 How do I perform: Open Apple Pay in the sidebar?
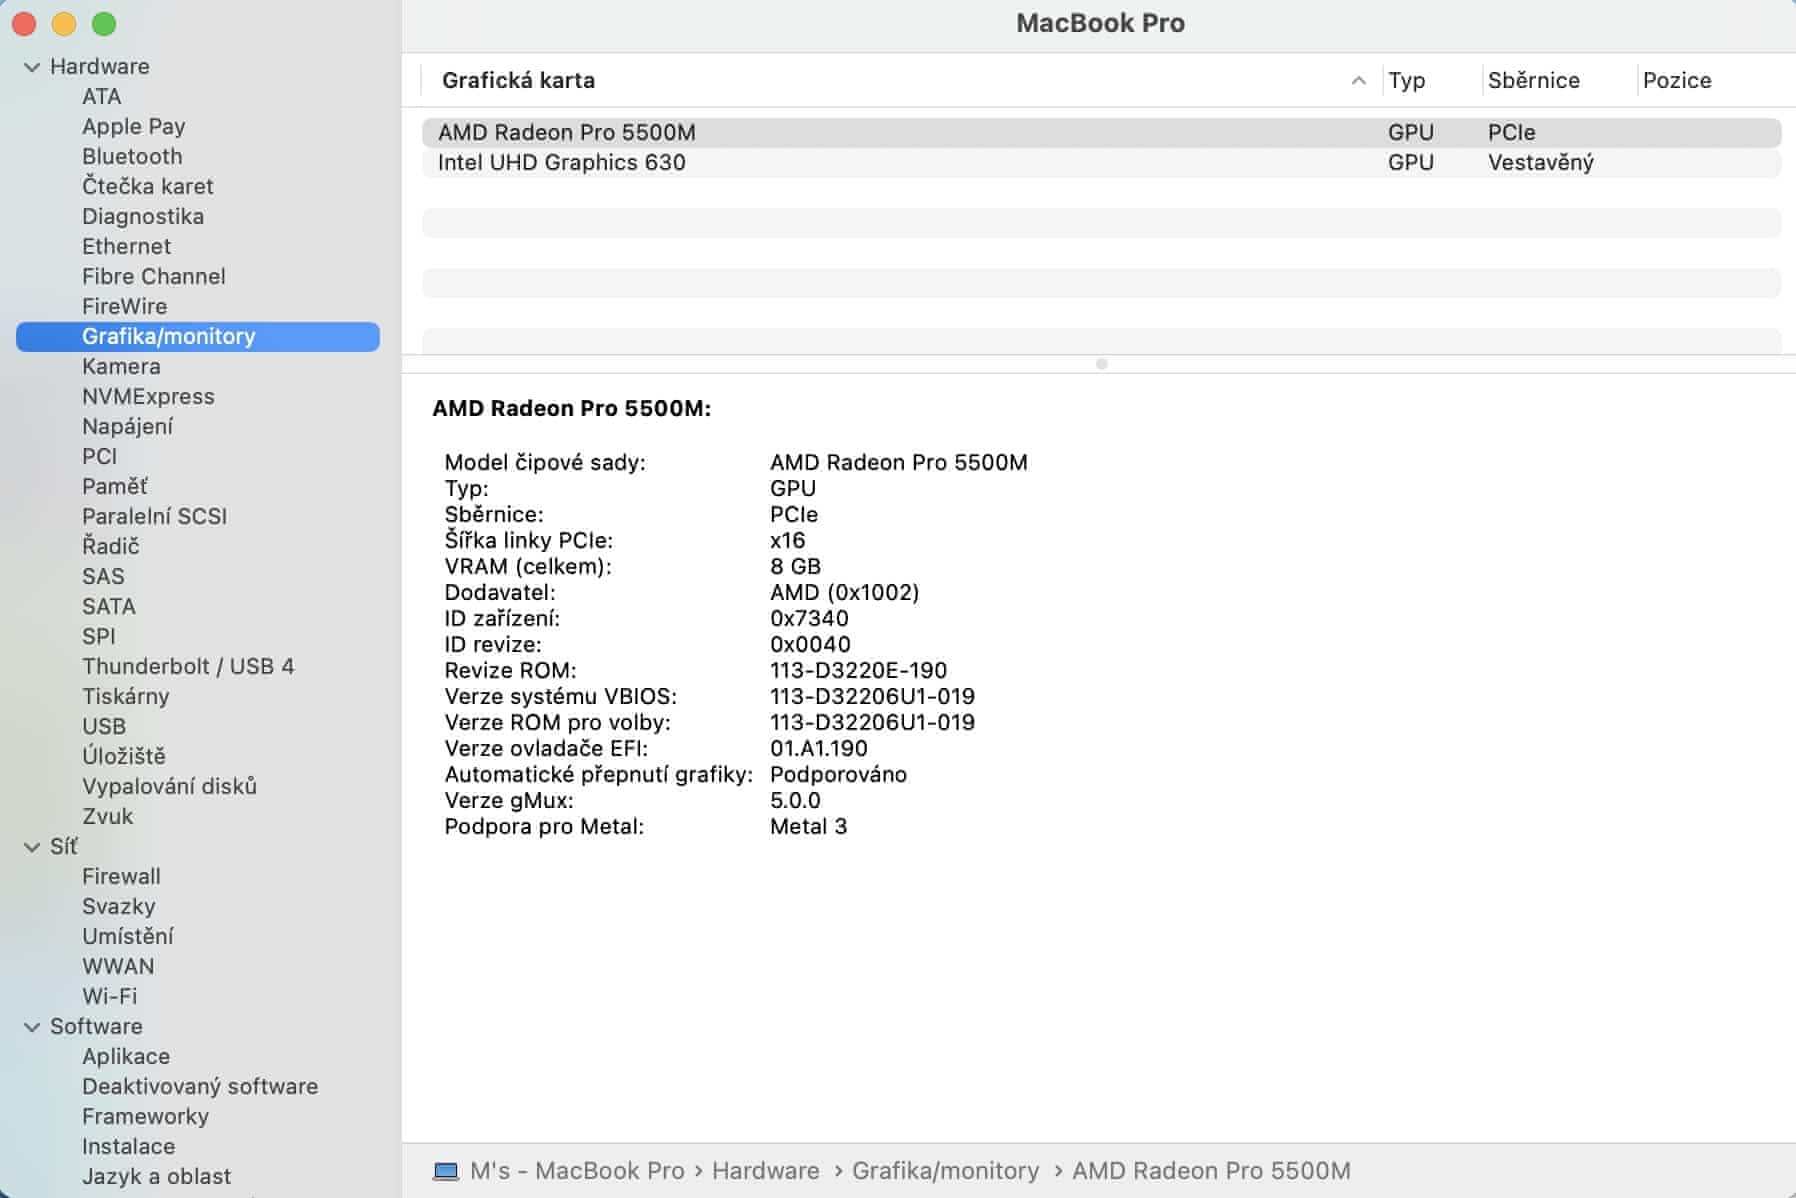pos(134,127)
